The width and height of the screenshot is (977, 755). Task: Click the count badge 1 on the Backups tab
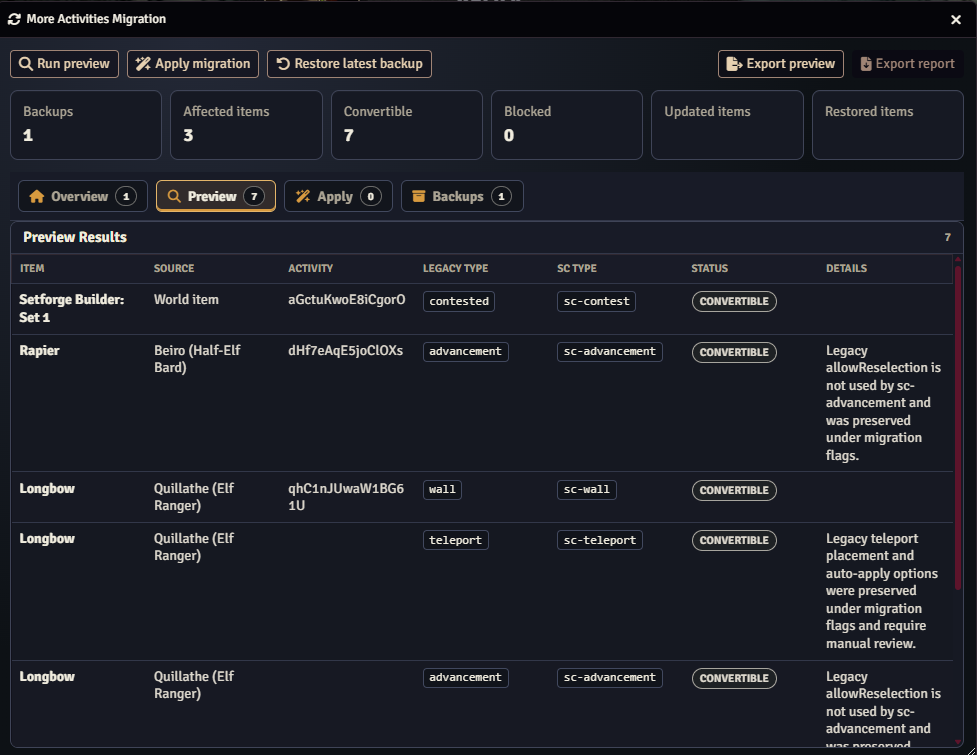[501, 196]
